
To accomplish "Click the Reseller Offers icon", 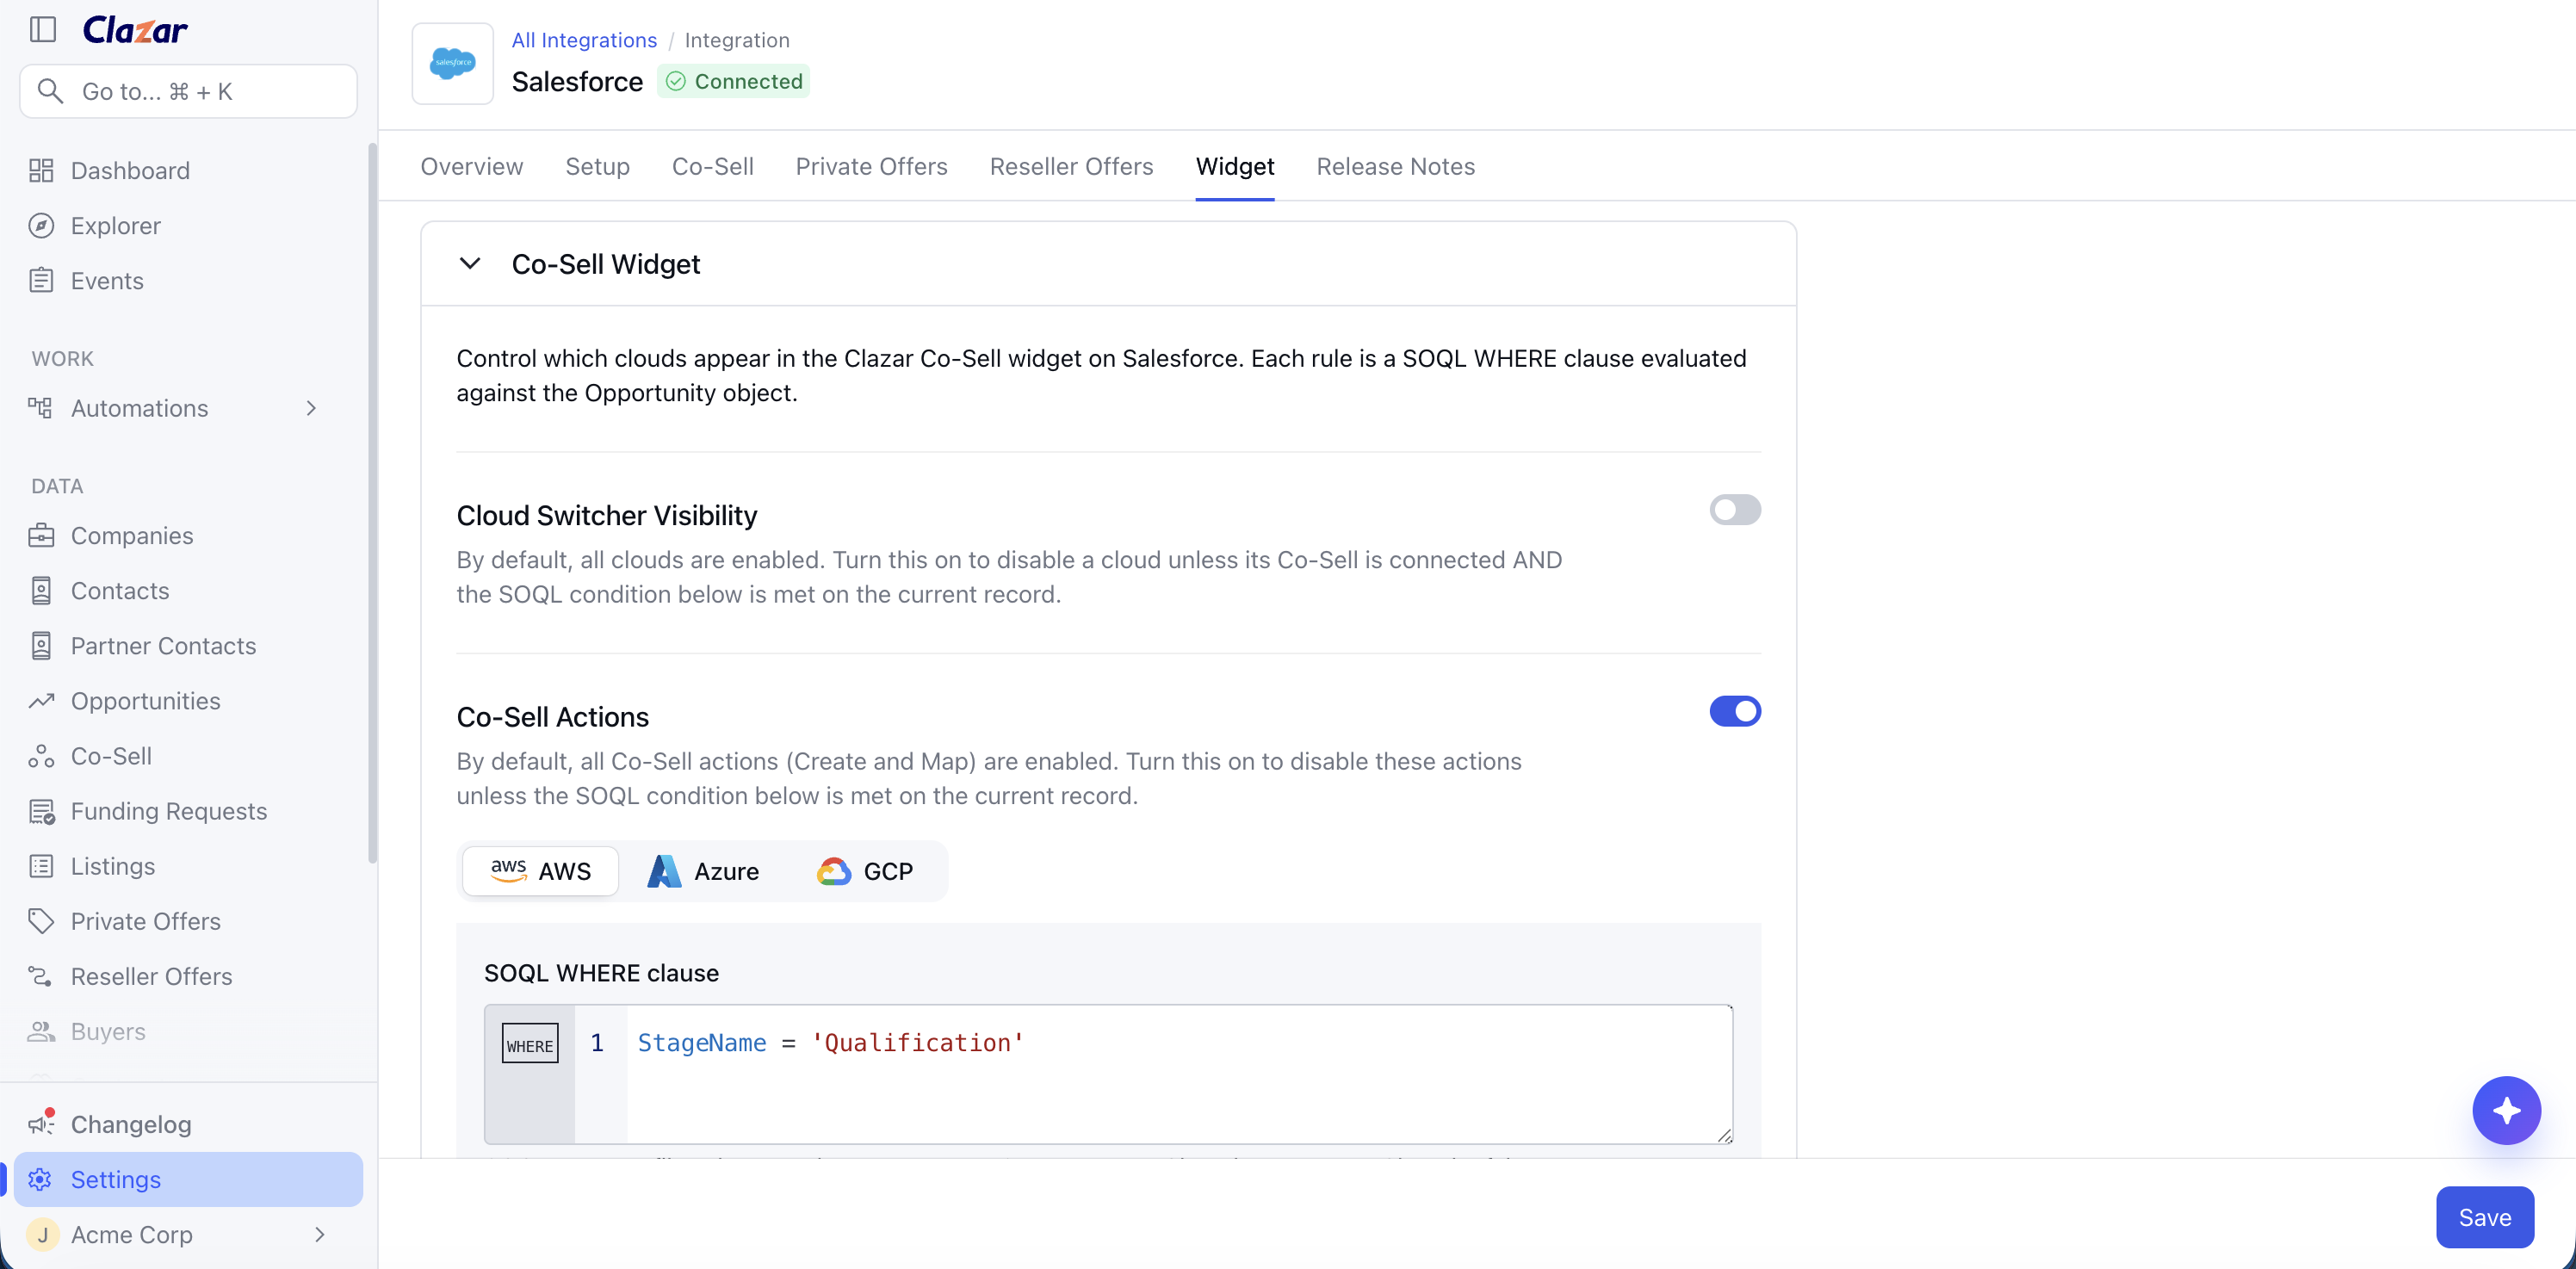I will click(x=41, y=975).
